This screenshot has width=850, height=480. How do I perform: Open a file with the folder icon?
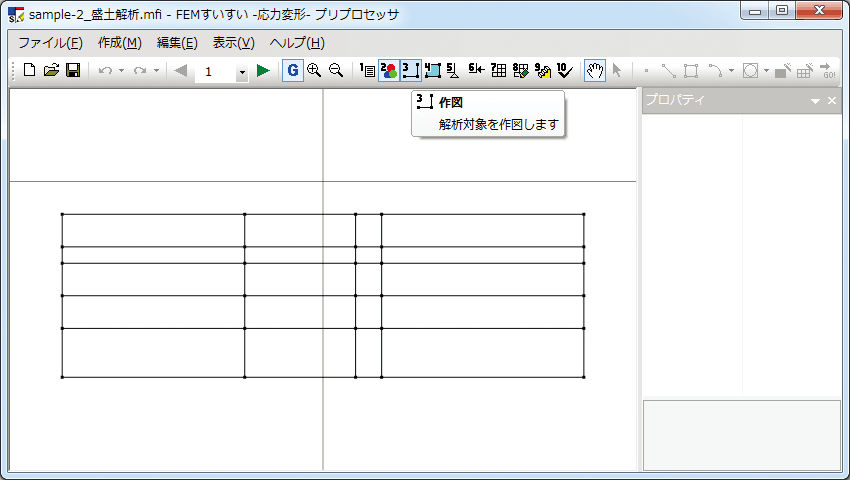[x=51, y=71]
